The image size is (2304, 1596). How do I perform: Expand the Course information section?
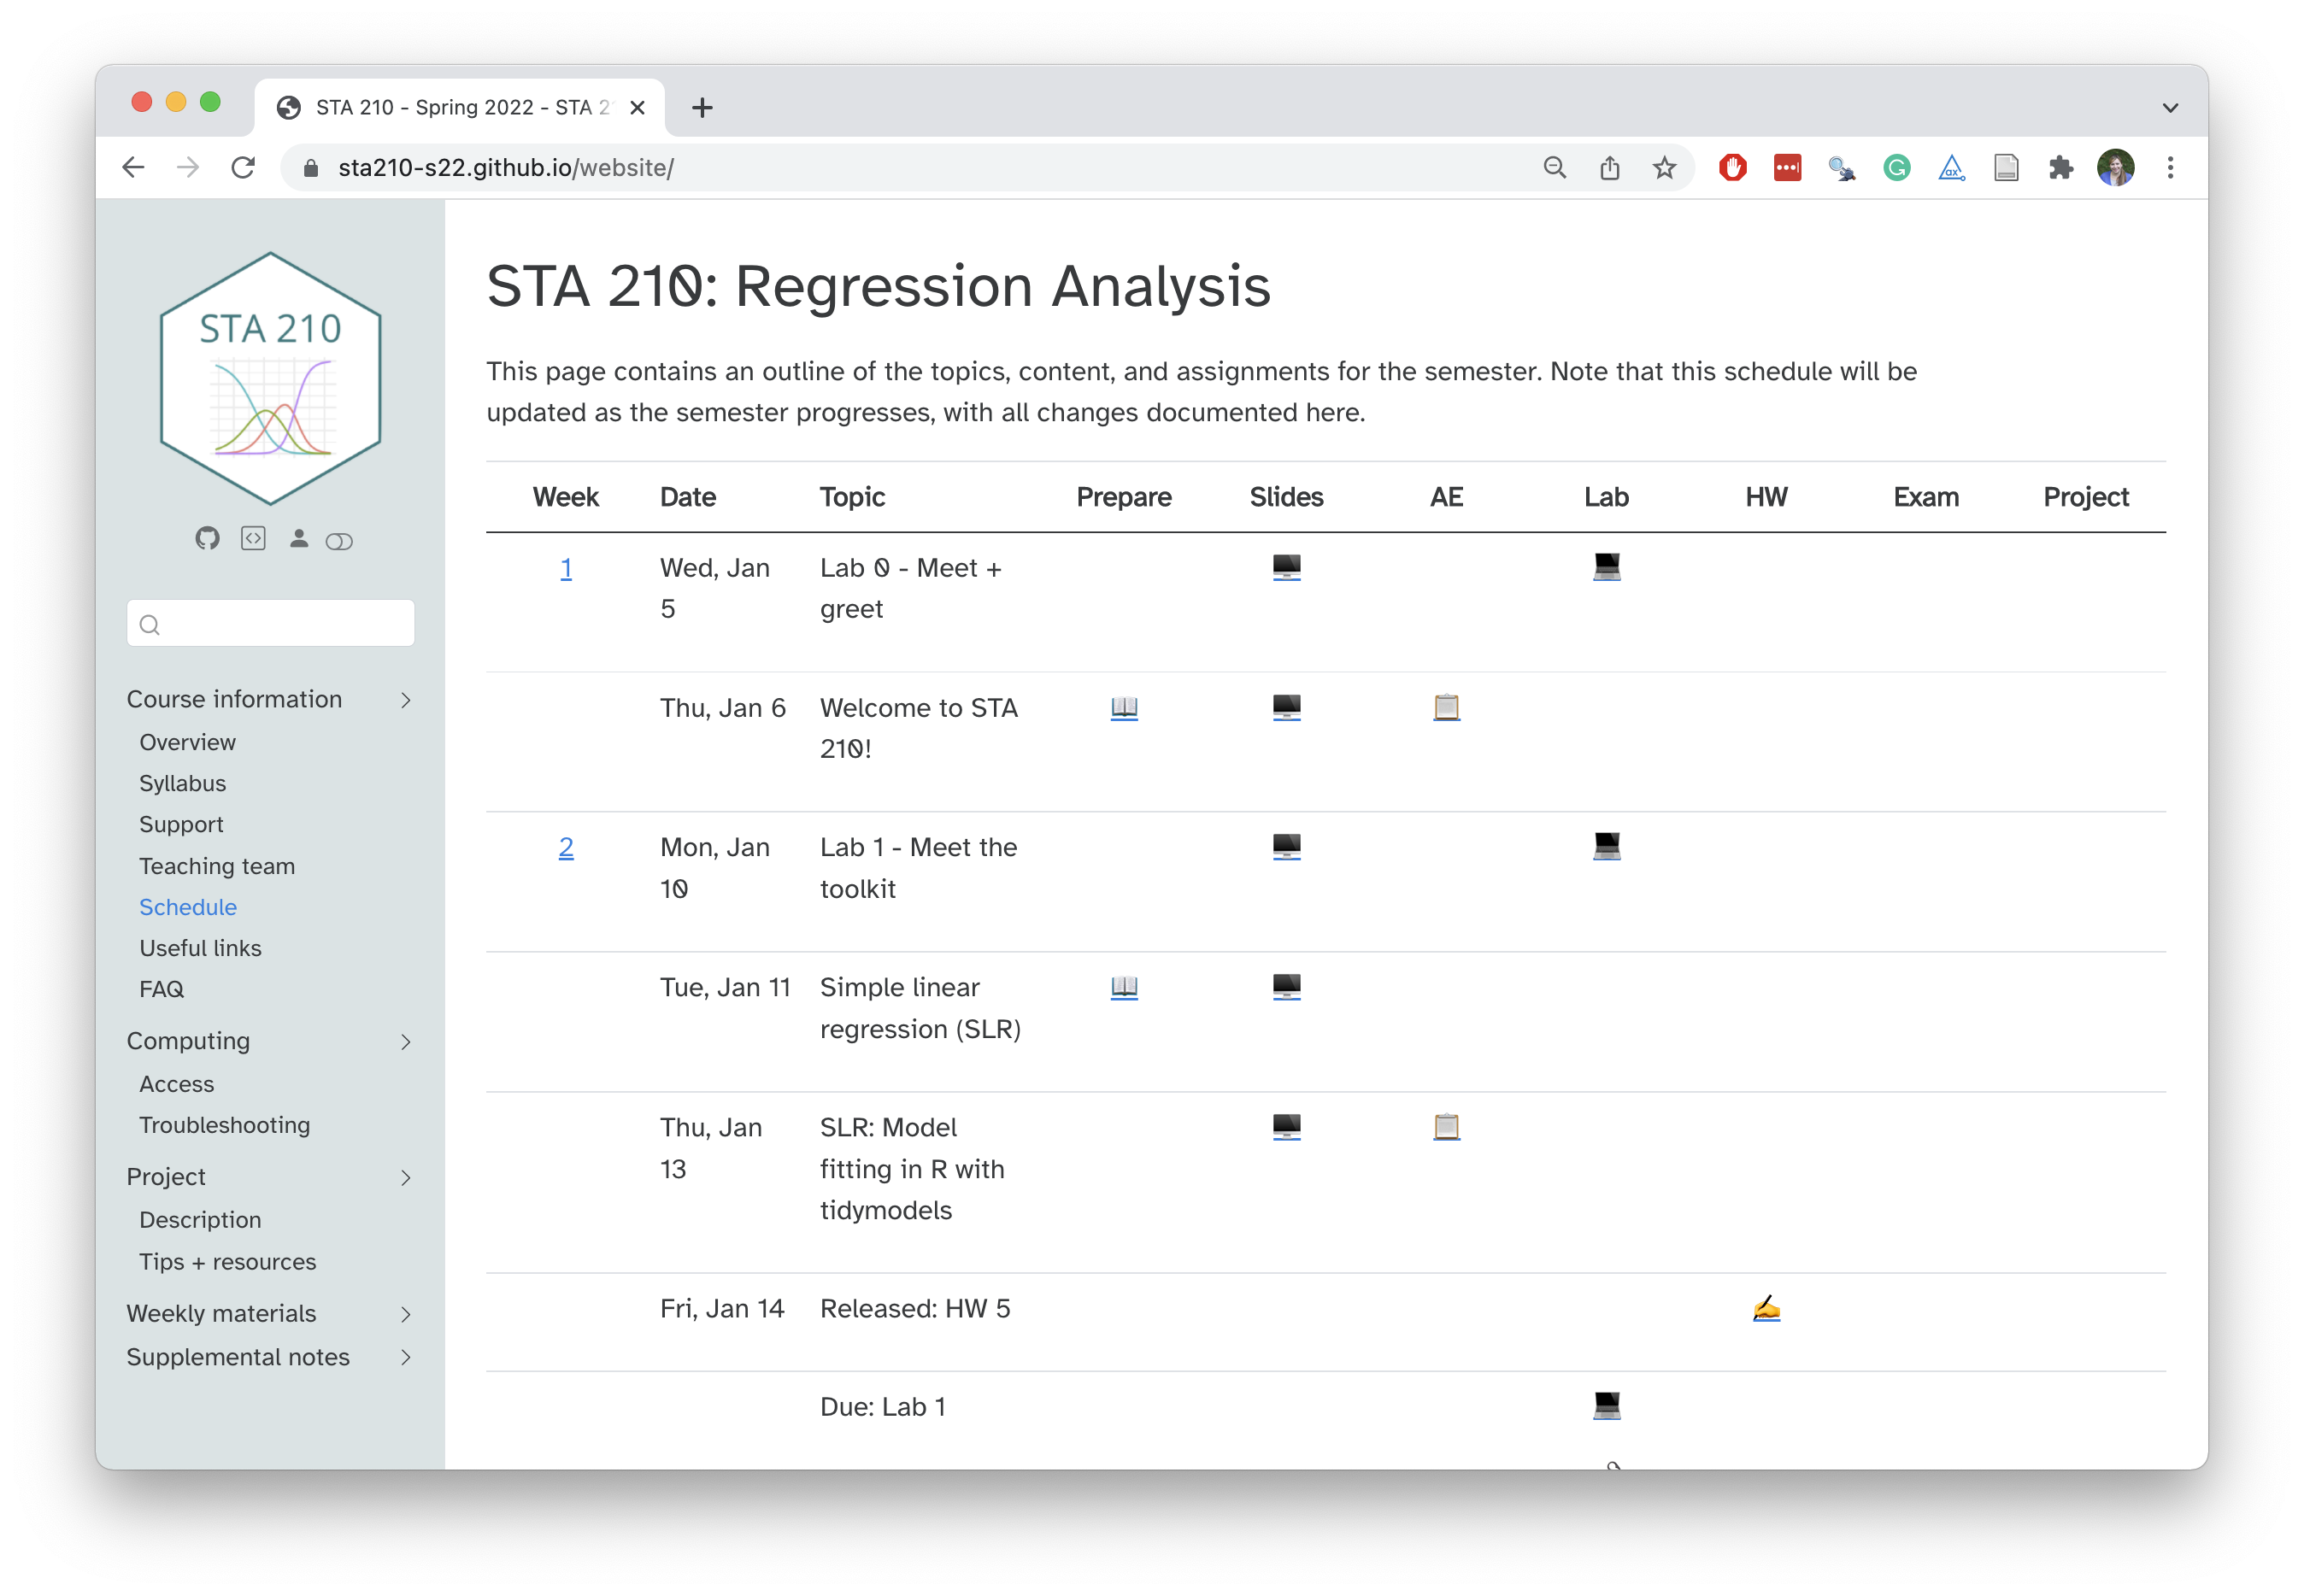coord(406,700)
